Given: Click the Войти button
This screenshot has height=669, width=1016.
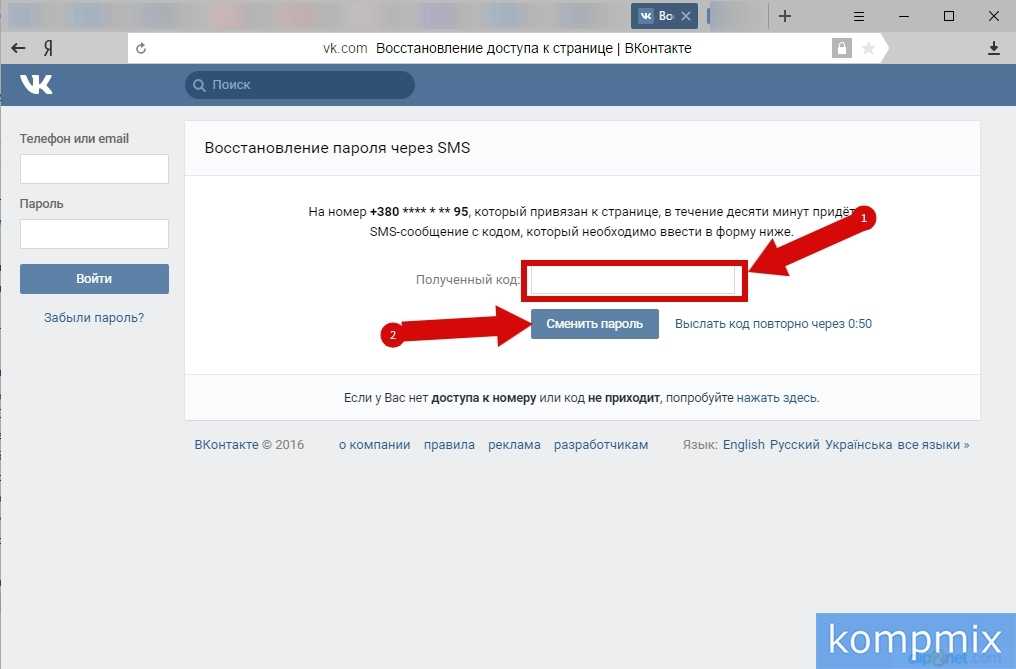Looking at the screenshot, I should 95,279.
